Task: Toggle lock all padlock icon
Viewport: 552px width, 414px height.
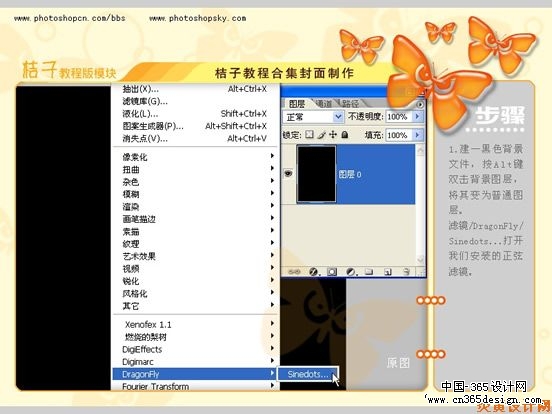Action: (345, 134)
